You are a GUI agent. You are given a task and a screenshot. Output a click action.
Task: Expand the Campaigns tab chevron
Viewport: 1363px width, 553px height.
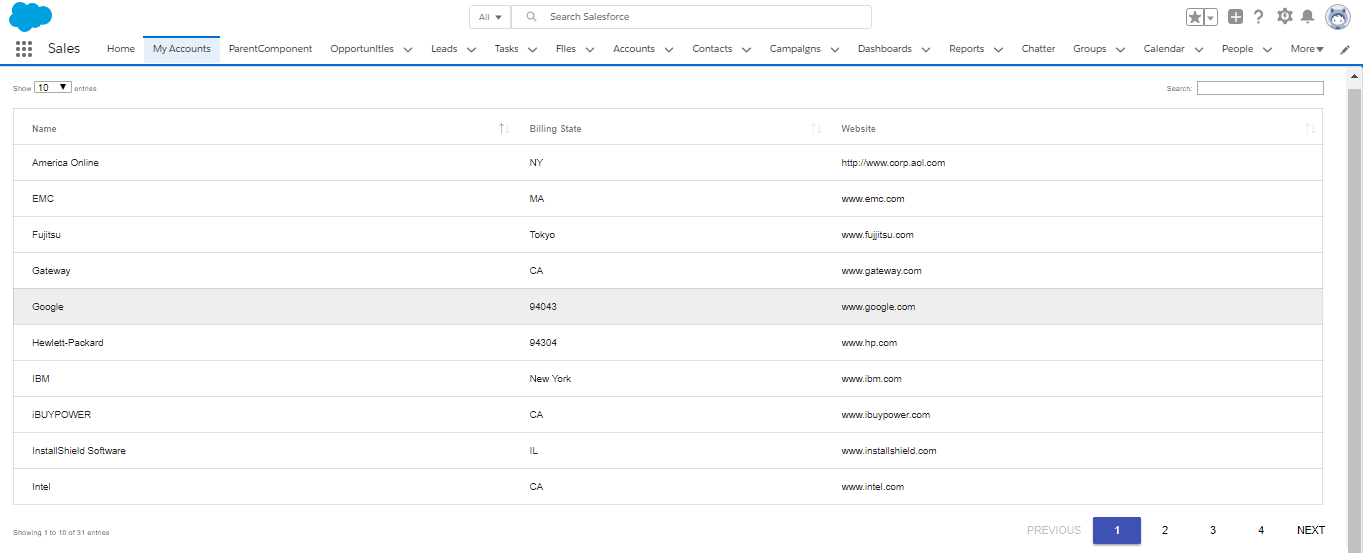[x=835, y=49]
